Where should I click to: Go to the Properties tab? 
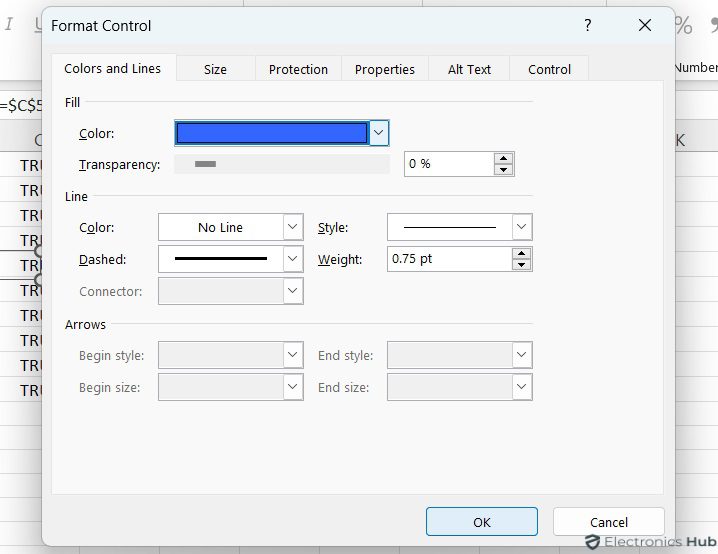[384, 69]
